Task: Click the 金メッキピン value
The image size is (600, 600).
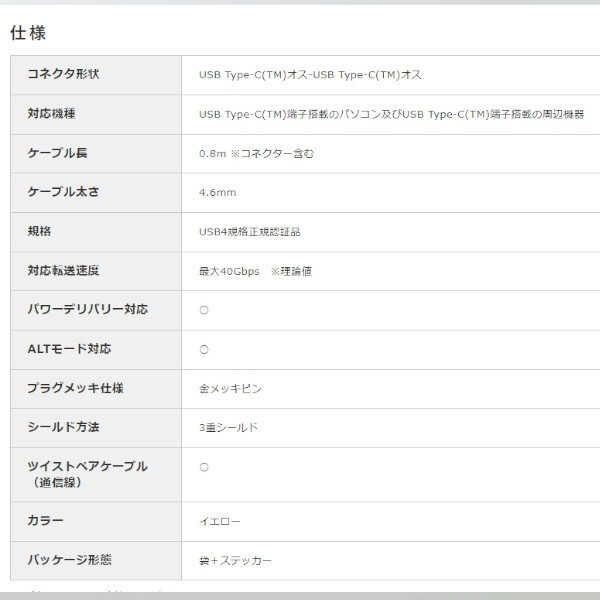Action: point(230,389)
